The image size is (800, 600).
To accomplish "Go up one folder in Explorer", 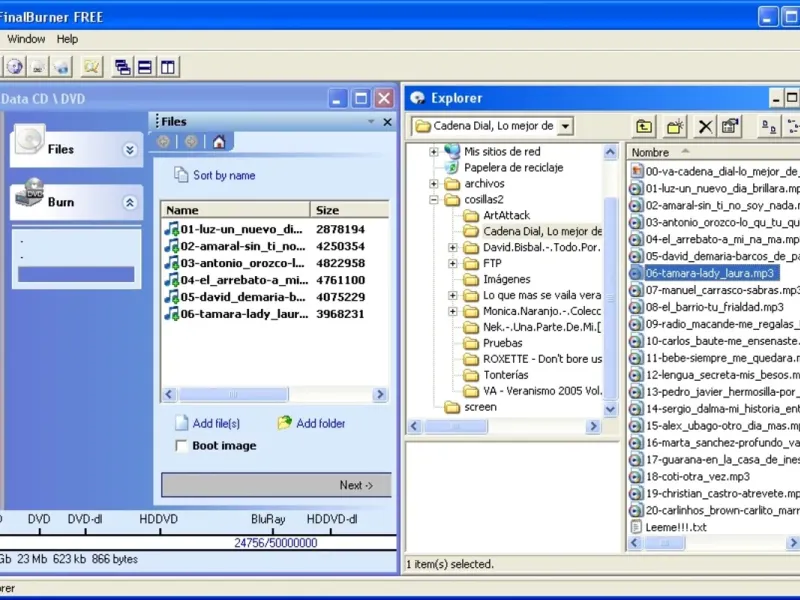I will coord(644,126).
